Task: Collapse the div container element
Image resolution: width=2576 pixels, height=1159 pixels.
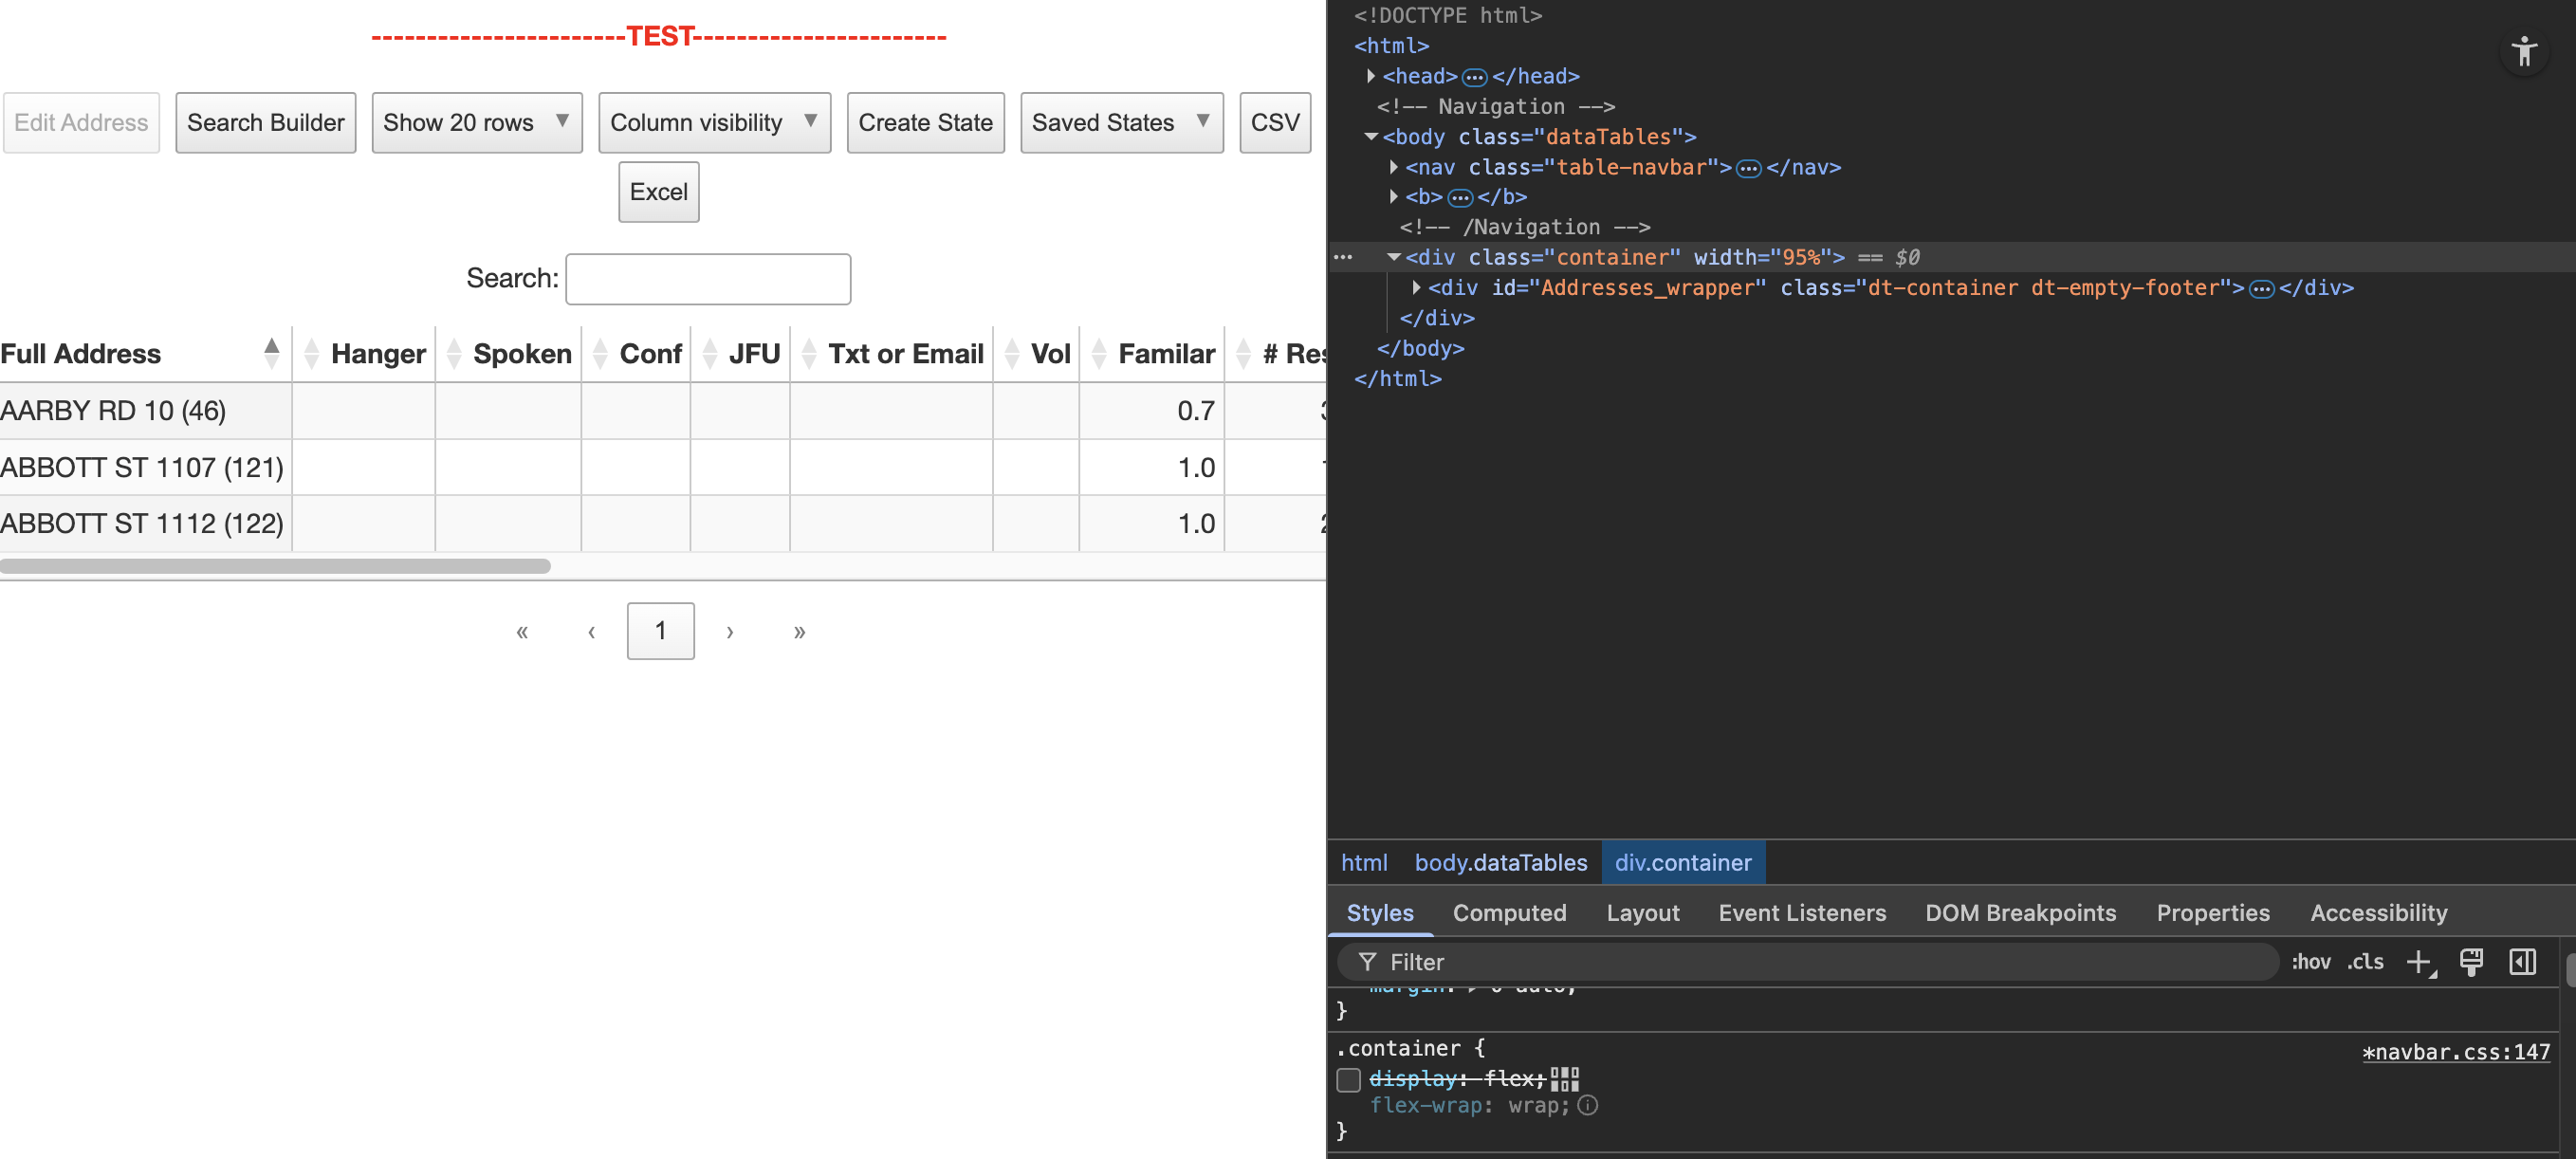Action: pos(1394,258)
